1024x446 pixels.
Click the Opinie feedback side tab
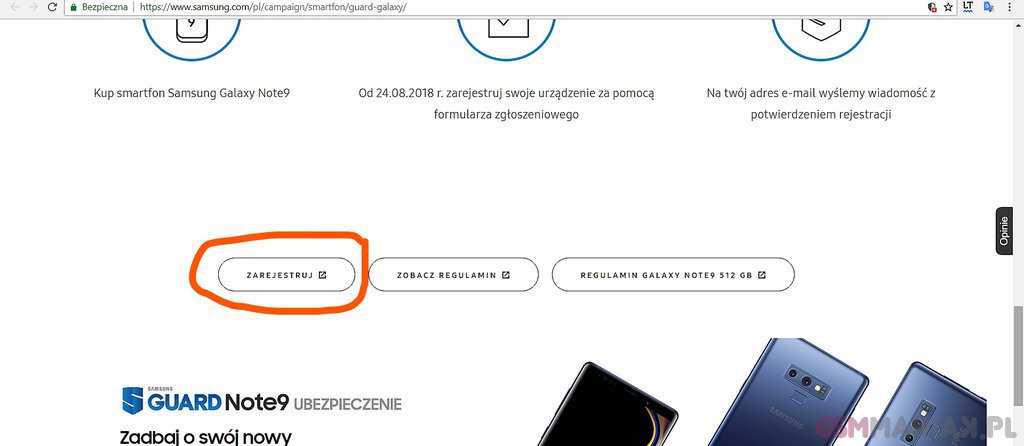click(1005, 231)
